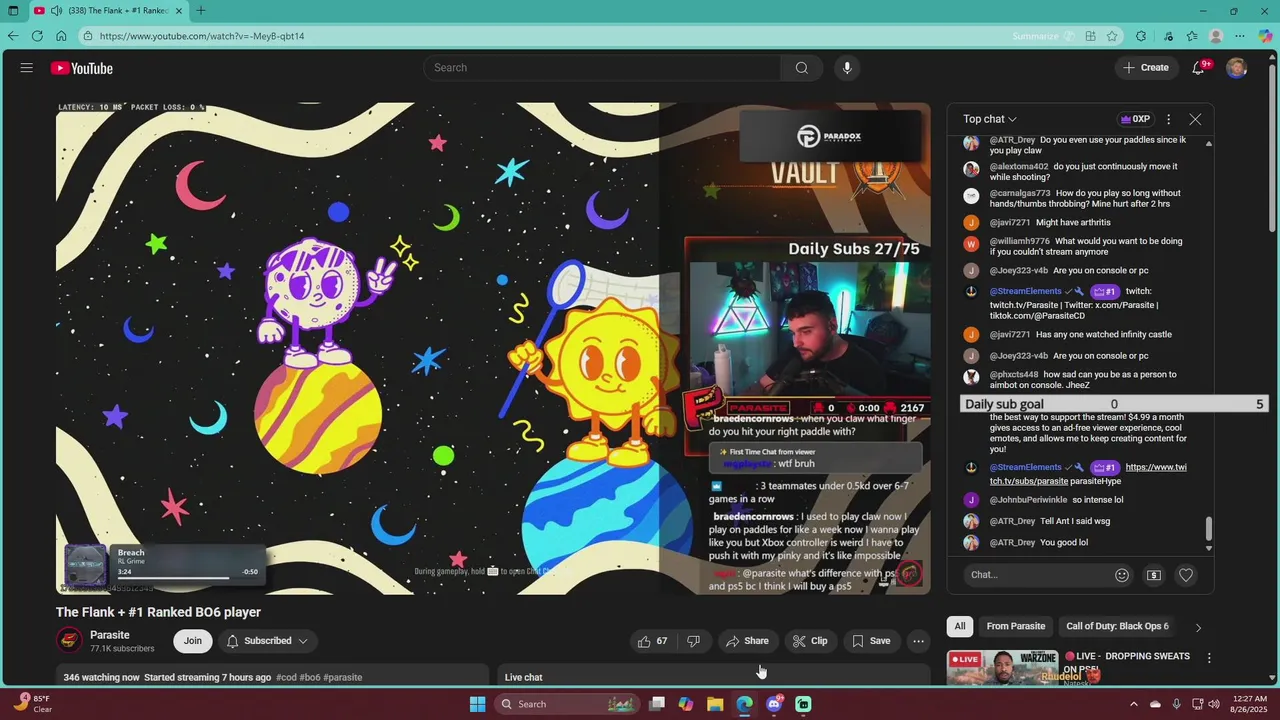The image size is (1280, 720).
Task: Open the YouTube notifications bell
Action: pos(1198,68)
